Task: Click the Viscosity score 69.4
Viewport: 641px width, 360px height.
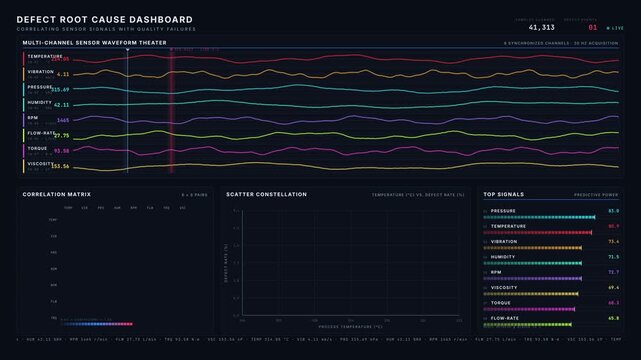Action: coord(614,288)
